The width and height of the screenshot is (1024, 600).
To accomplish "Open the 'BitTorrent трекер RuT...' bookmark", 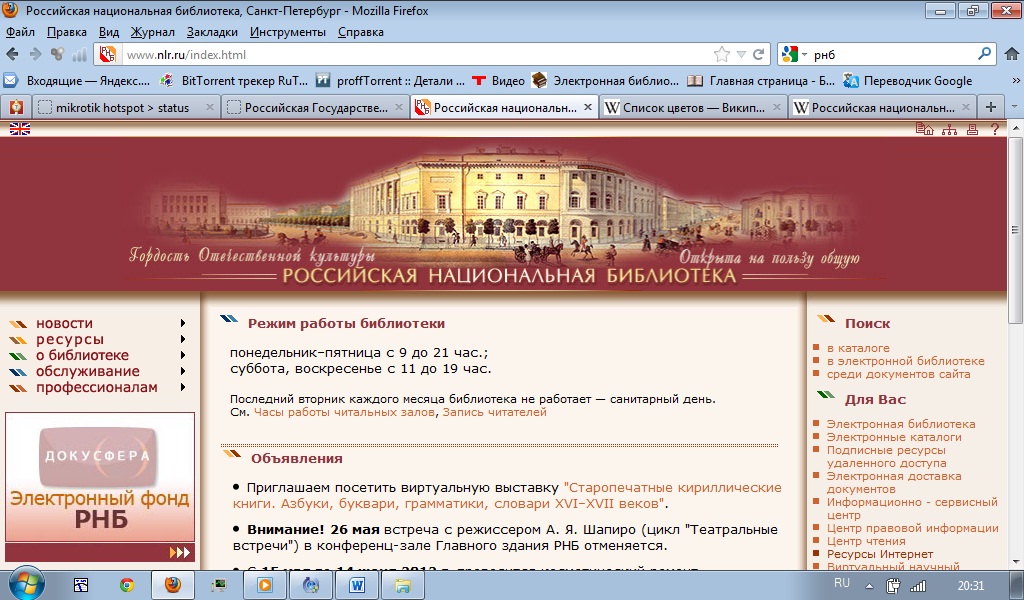I will click(x=234, y=81).
